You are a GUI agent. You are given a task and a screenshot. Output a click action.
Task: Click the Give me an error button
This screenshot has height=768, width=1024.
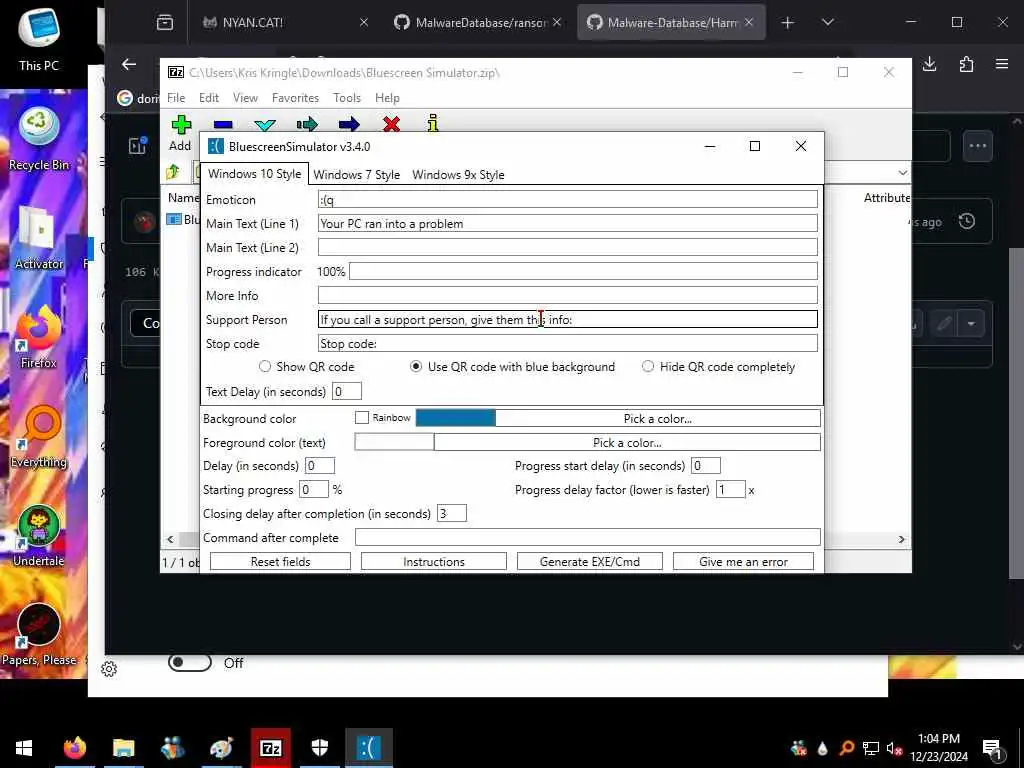pos(743,562)
